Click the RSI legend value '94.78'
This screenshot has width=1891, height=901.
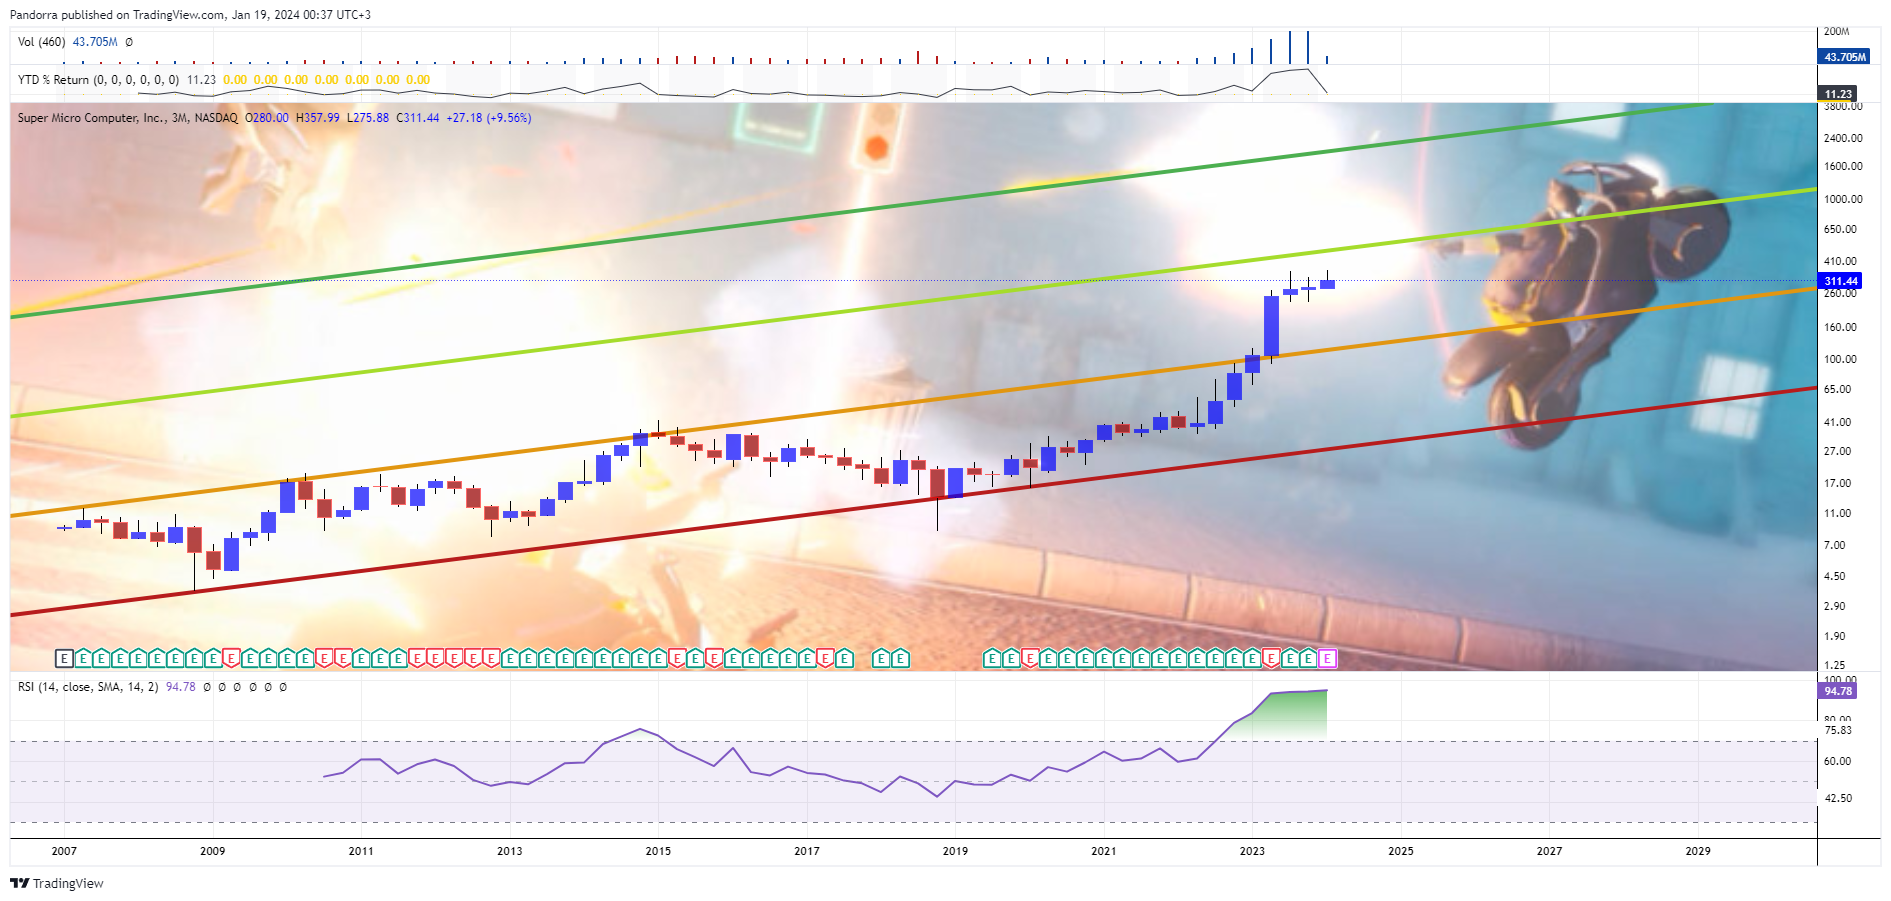[x=181, y=687]
